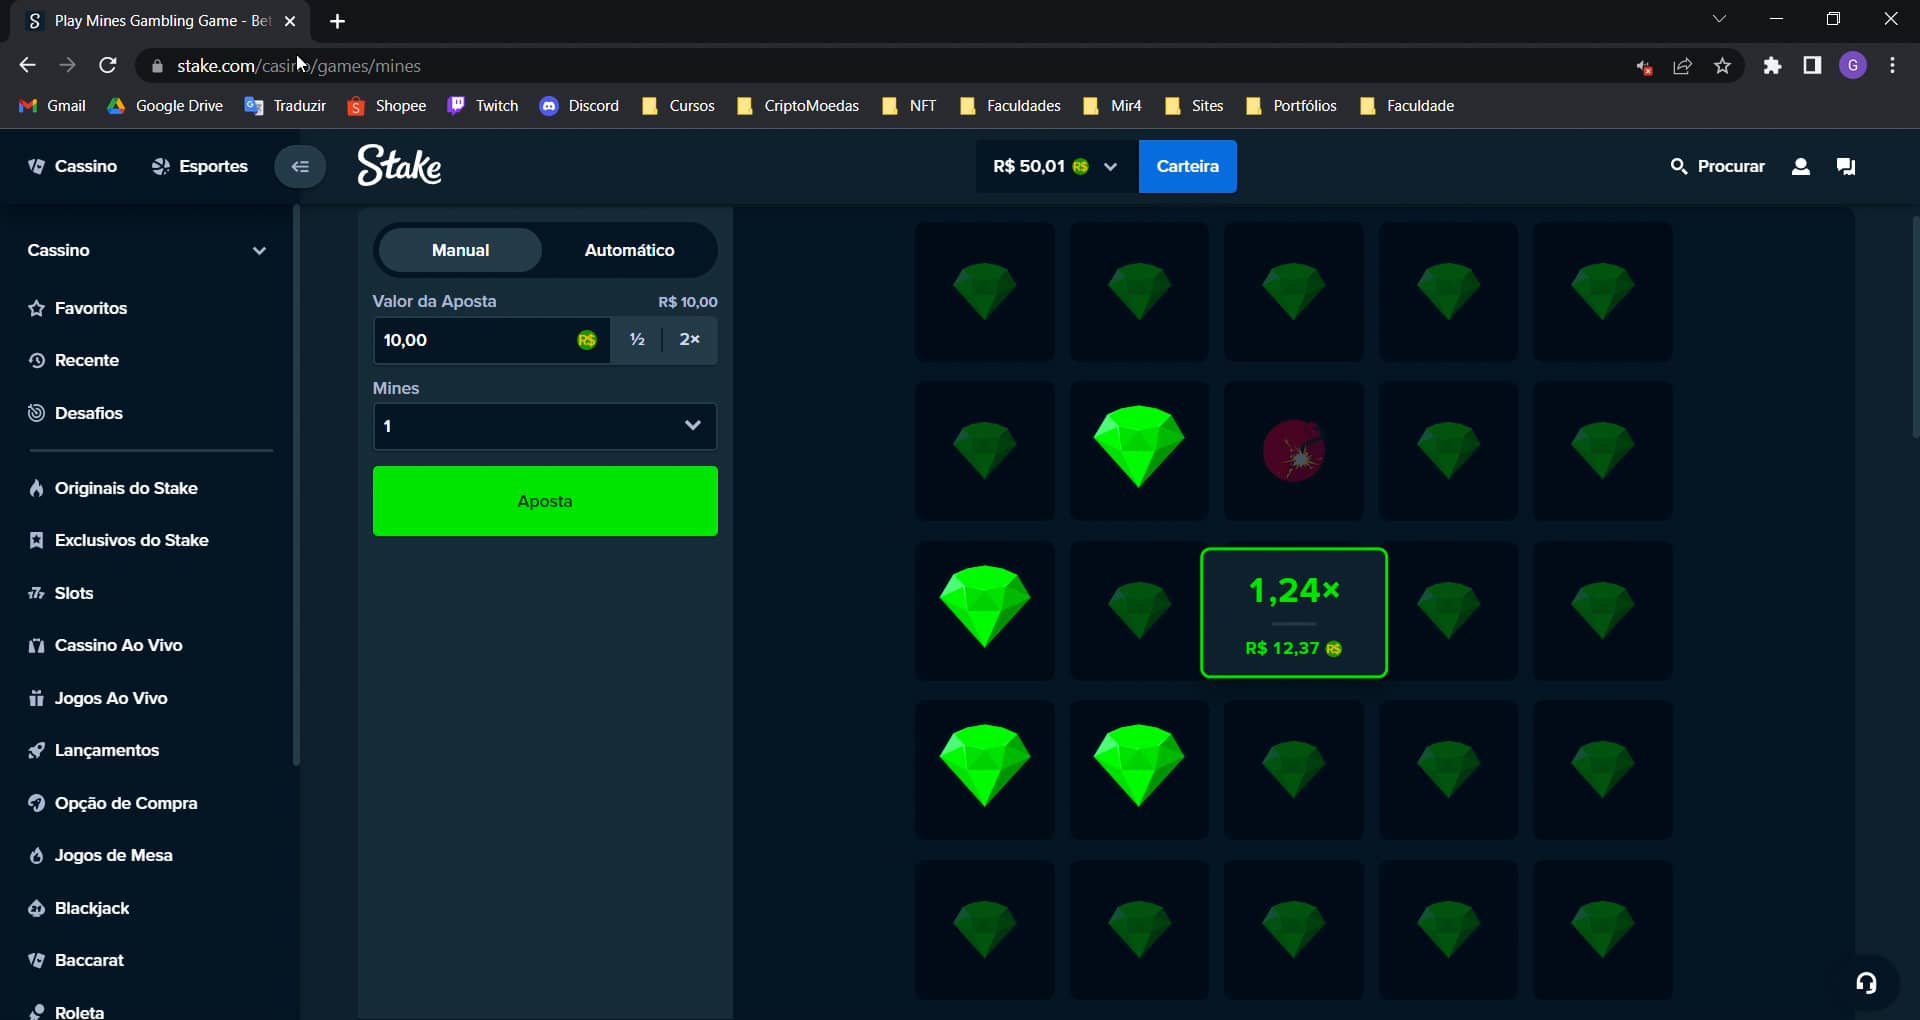This screenshot has width=1920, height=1020.
Task: Open the Carteira wallet button
Action: click(1187, 166)
